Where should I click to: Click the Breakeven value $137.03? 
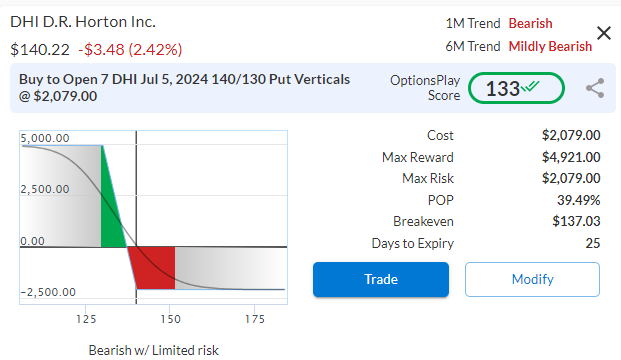(x=576, y=221)
